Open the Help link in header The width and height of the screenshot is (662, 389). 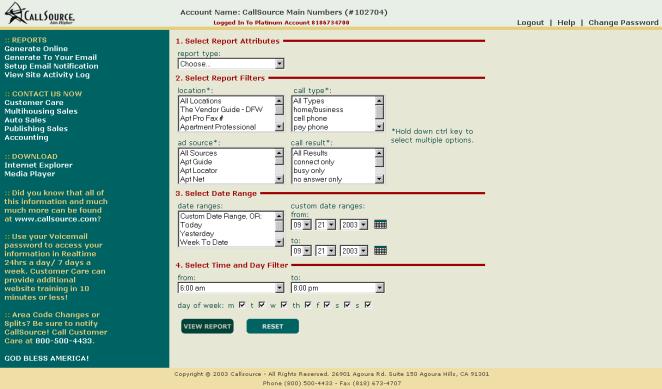[566, 22]
